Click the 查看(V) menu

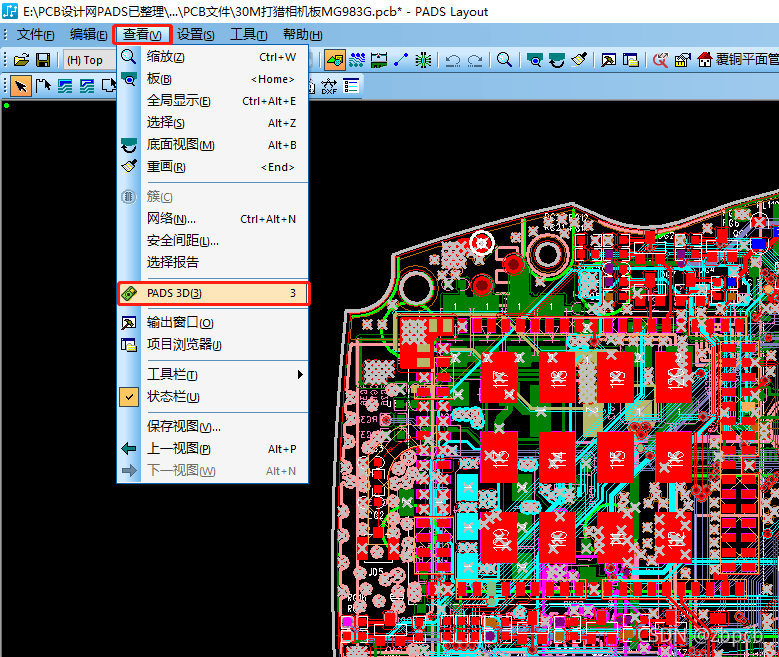pyautogui.click(x=142, y=35)
